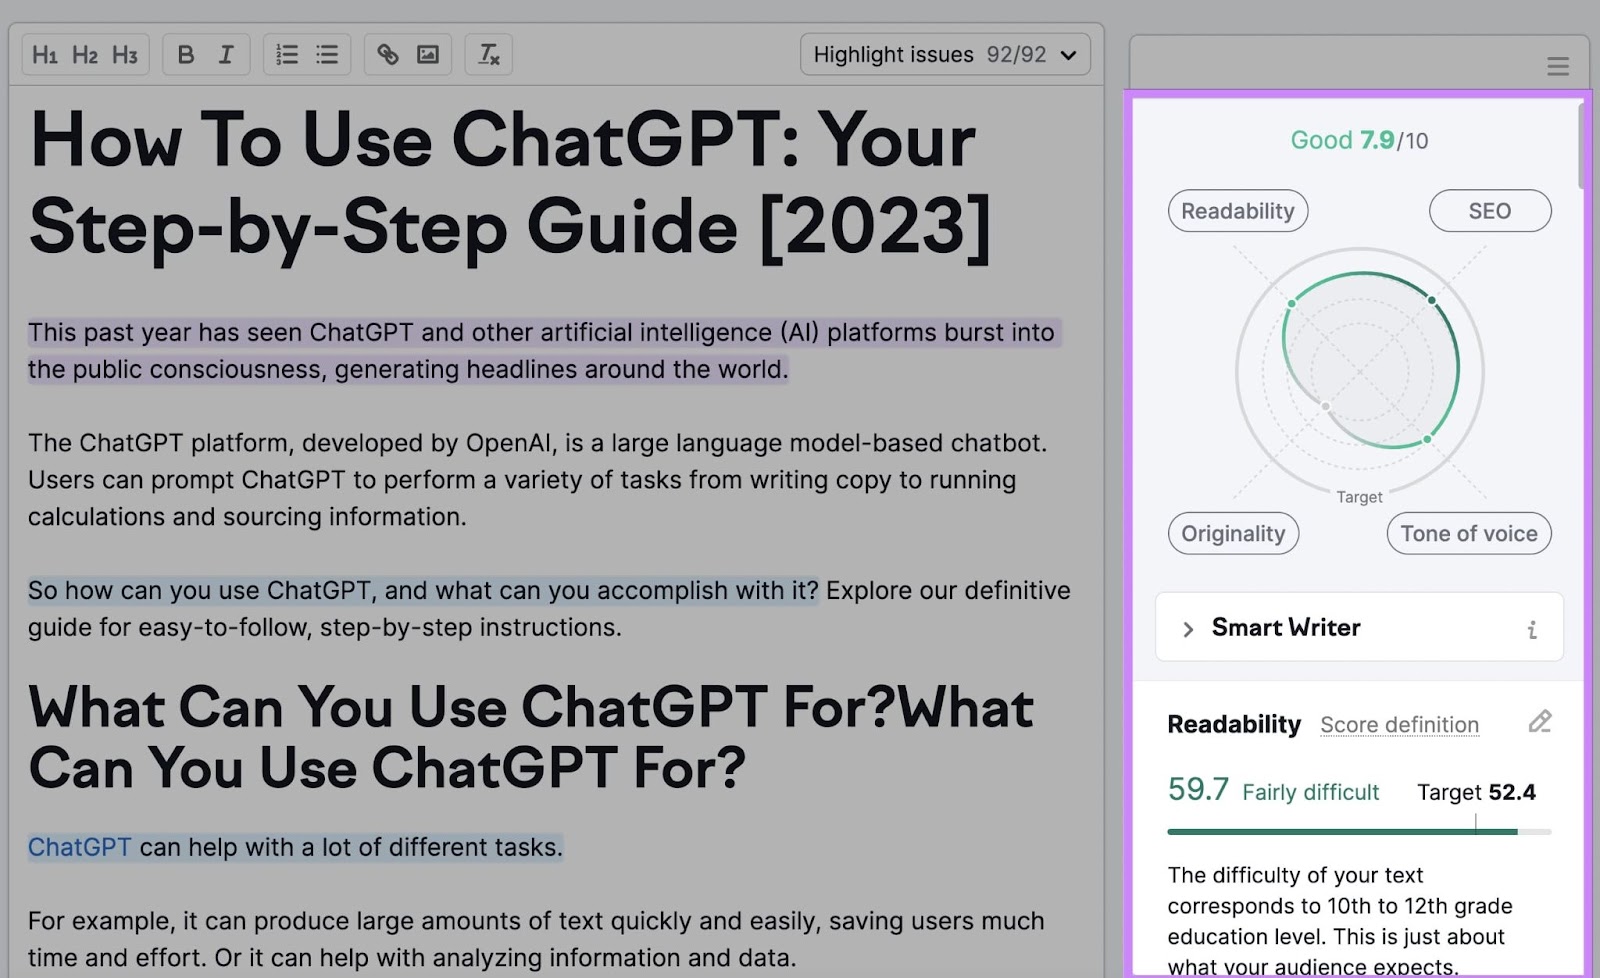The height and width of the screenshot is (978, 1600).
Task: Toggle bold formatting
Action: (x=186, y=55)
